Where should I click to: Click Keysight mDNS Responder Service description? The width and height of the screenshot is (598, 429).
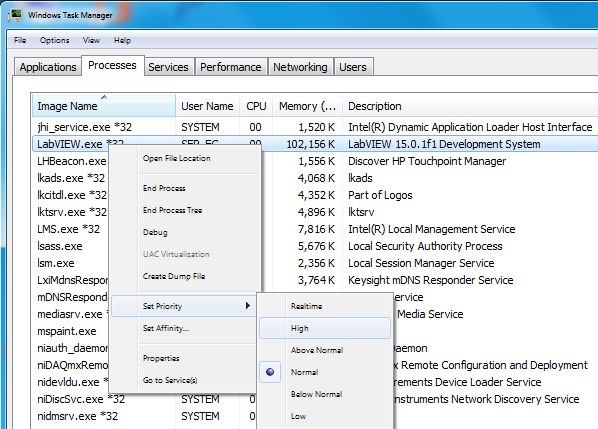pos(431,280)
